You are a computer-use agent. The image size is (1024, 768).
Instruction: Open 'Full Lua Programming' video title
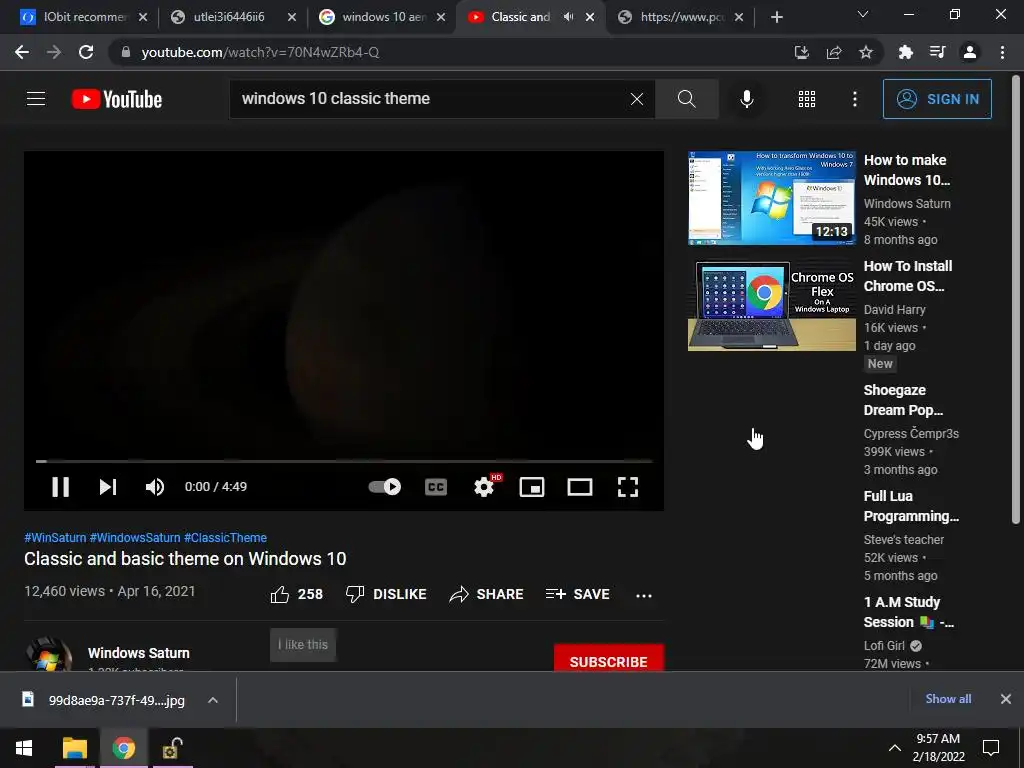click(x=911, y=506)
